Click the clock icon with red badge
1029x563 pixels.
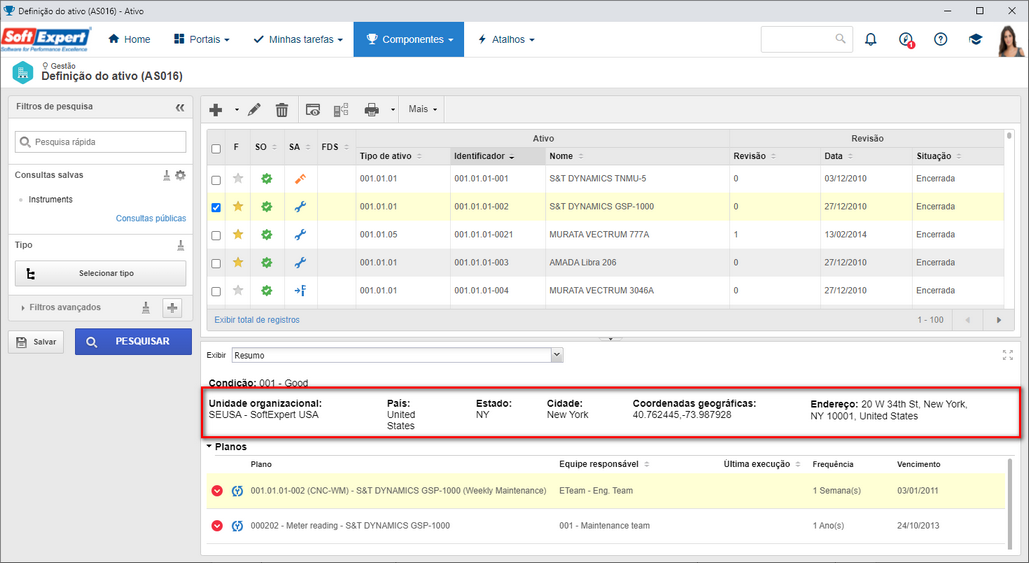[x=906, y=40]
